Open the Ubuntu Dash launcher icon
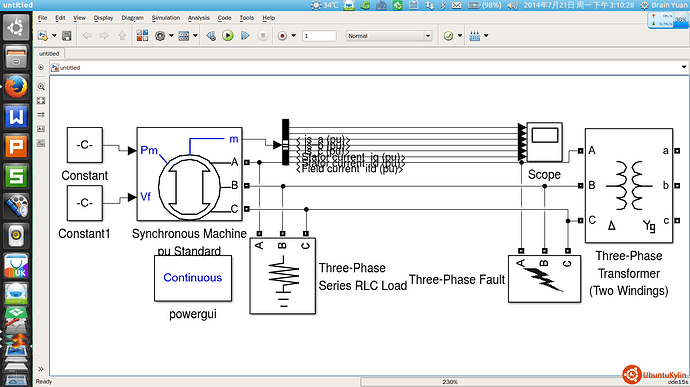This screenshot has height=387, width=690. point(16,27)
